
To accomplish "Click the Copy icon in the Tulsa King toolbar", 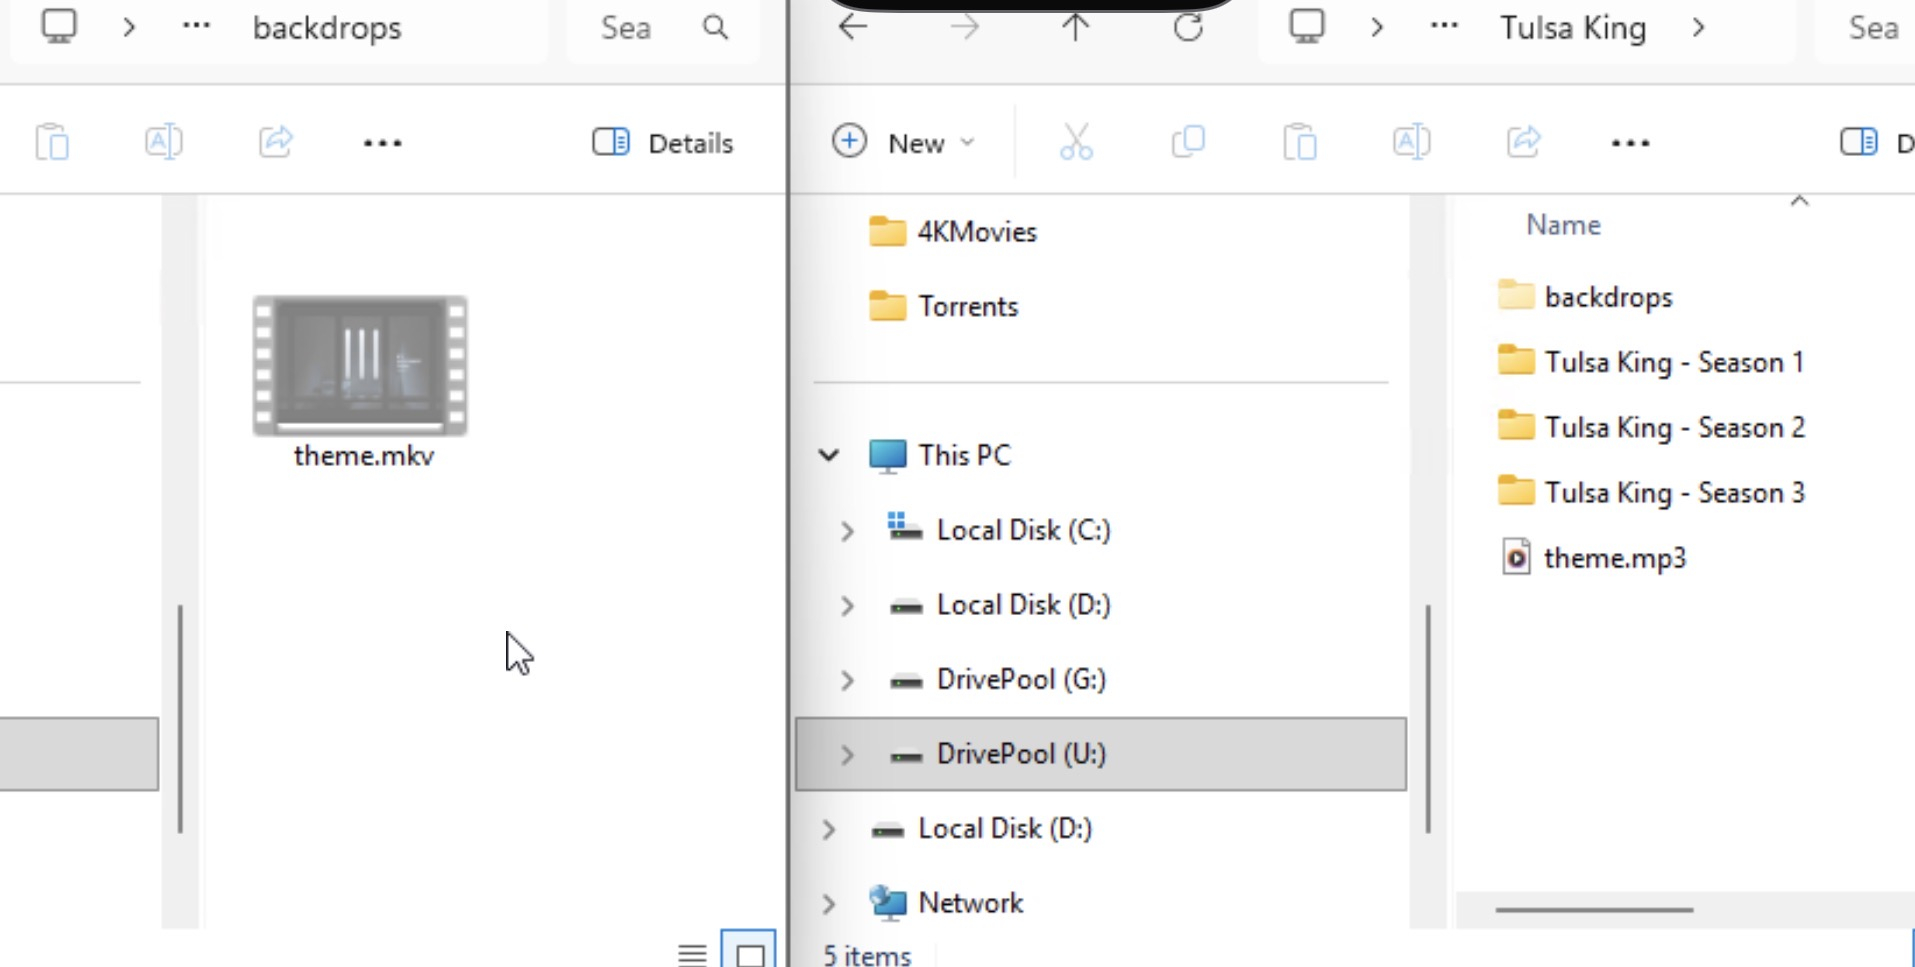I will [x=1188, y=142].
